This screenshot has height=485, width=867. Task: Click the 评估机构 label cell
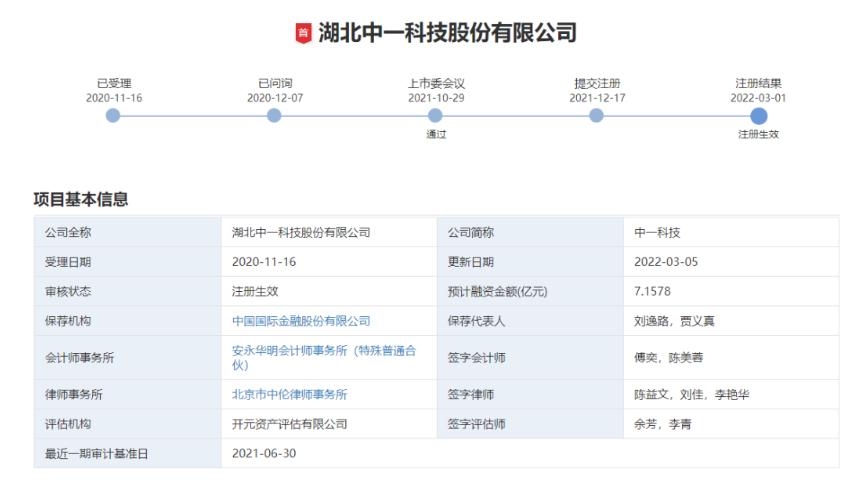coord(128,424)
